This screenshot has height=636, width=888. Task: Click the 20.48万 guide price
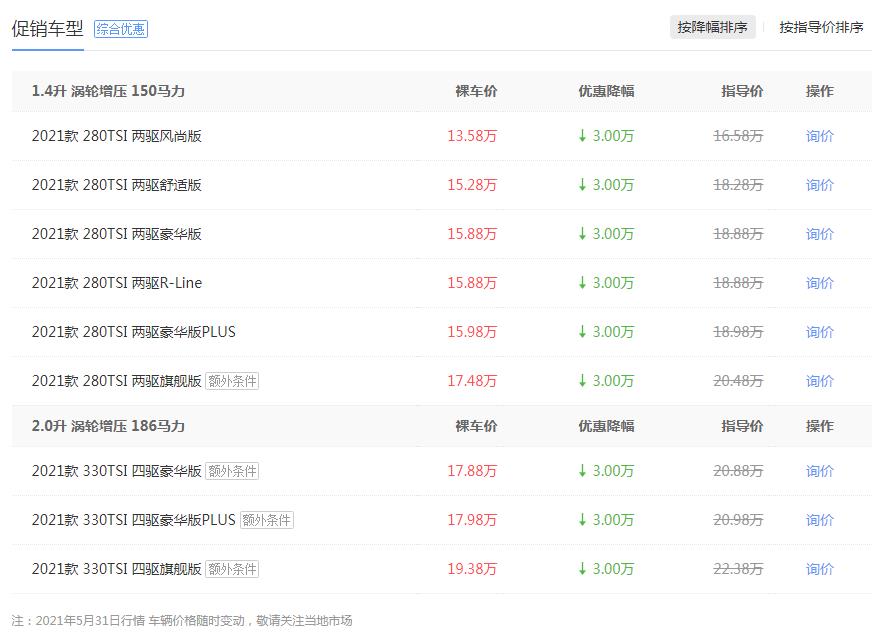pyautogui.click(x=738, y=381)
